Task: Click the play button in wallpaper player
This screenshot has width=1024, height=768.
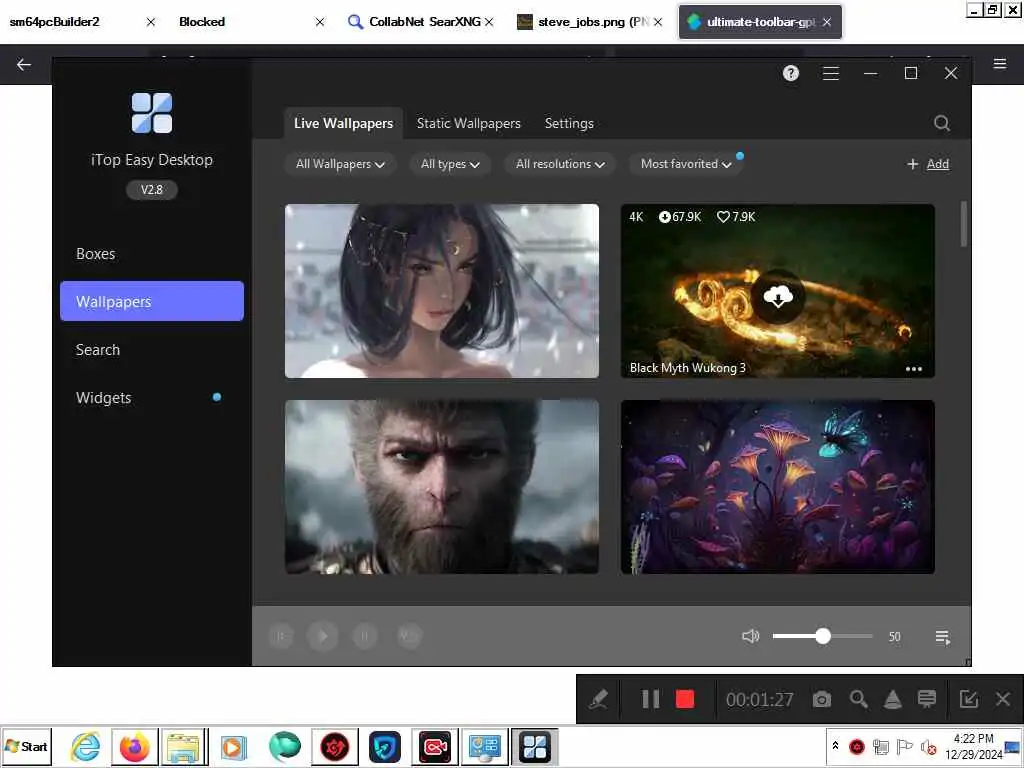Action: (323, 635)
